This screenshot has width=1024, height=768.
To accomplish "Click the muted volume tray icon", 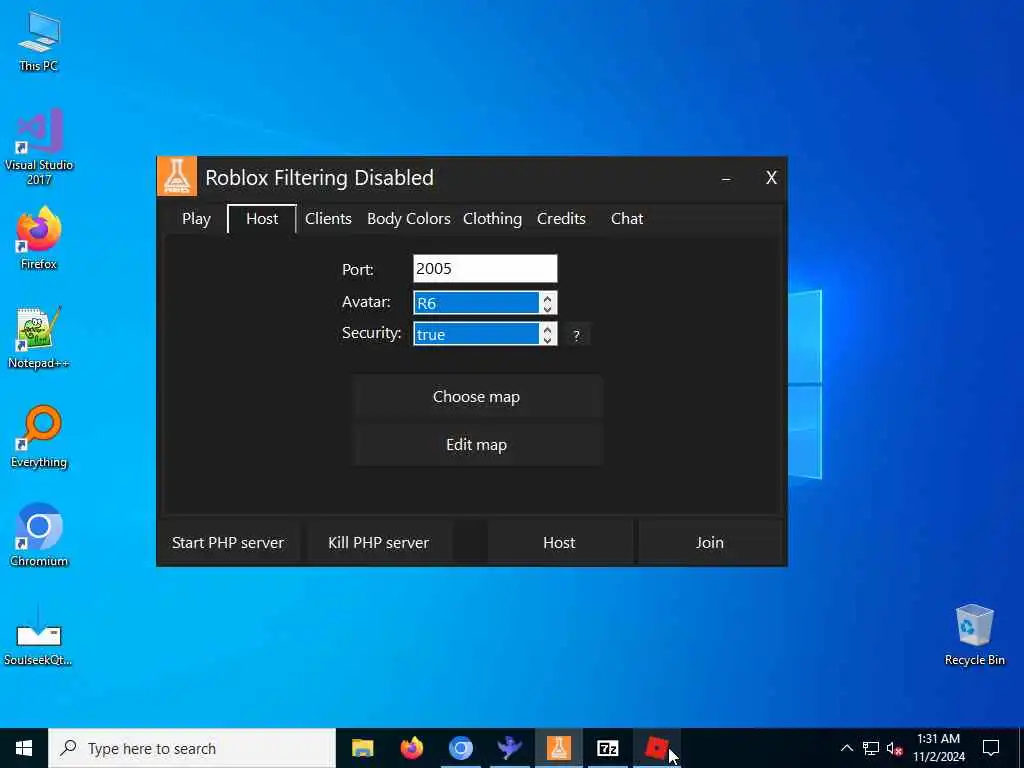I will tap(895, 748).
